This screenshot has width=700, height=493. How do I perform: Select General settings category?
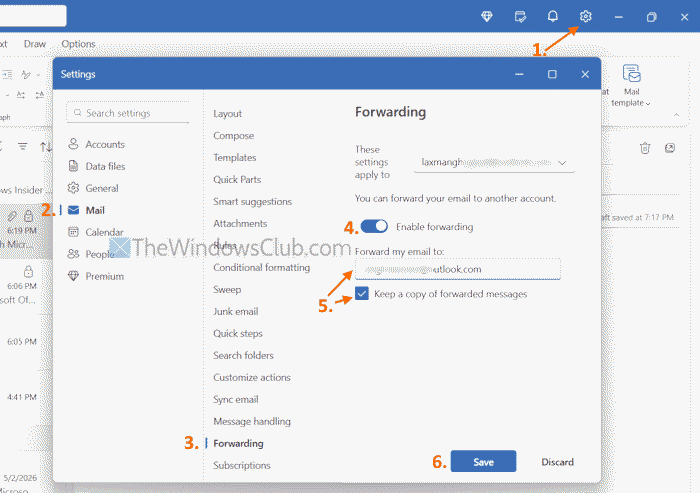click(x=102, y=188)
